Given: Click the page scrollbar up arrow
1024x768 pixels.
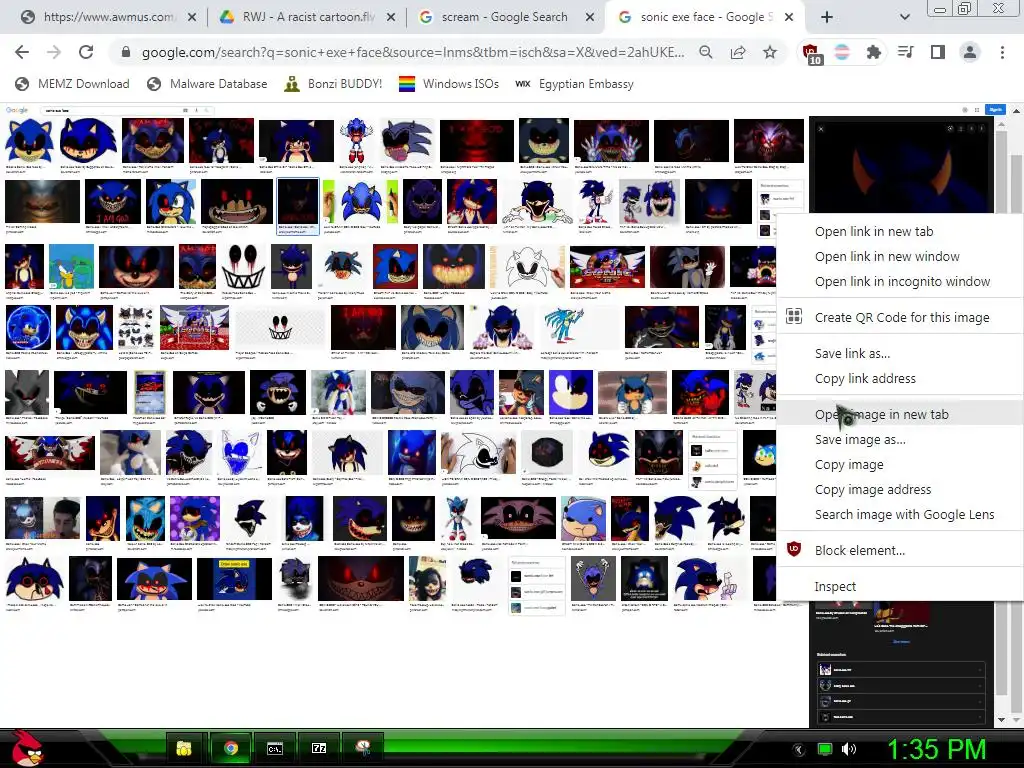Looking at the screenshot, I should click(x=1016, y=112).
